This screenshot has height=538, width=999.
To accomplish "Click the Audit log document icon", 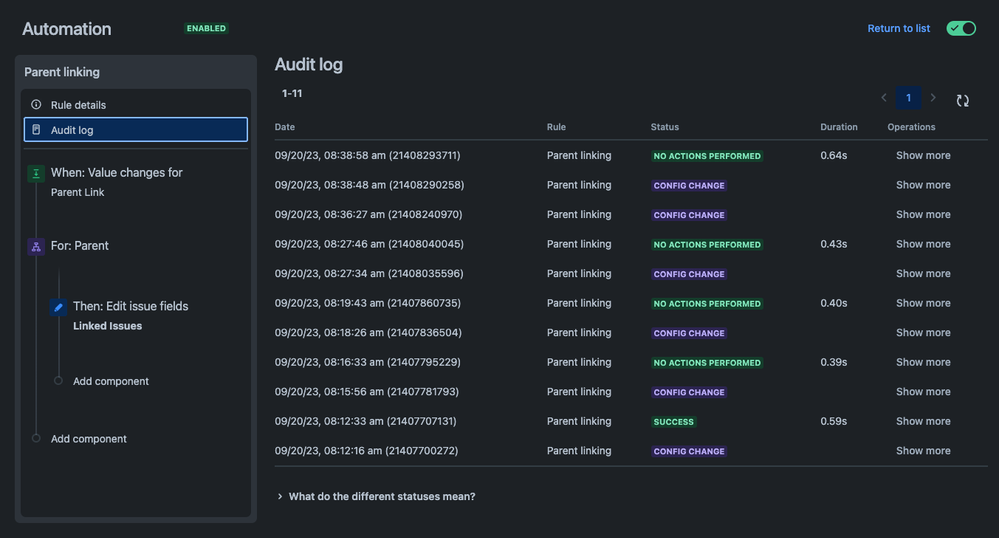I will click(x=36, y=129).
